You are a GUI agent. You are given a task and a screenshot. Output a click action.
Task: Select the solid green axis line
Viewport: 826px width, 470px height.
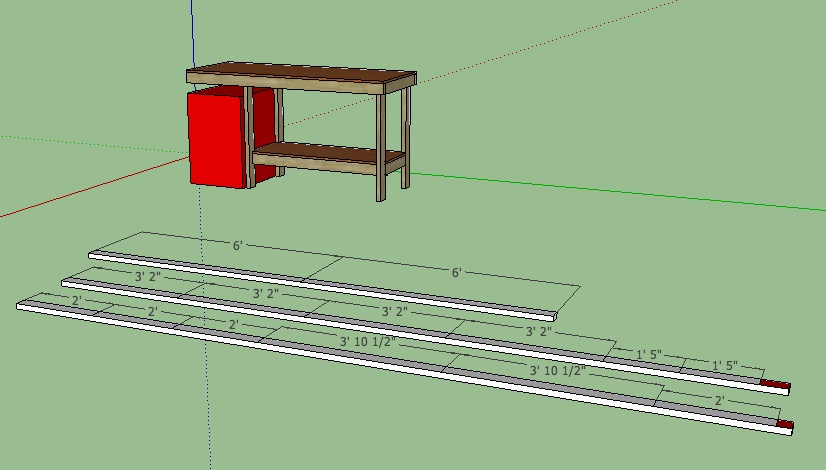(620, 192)
